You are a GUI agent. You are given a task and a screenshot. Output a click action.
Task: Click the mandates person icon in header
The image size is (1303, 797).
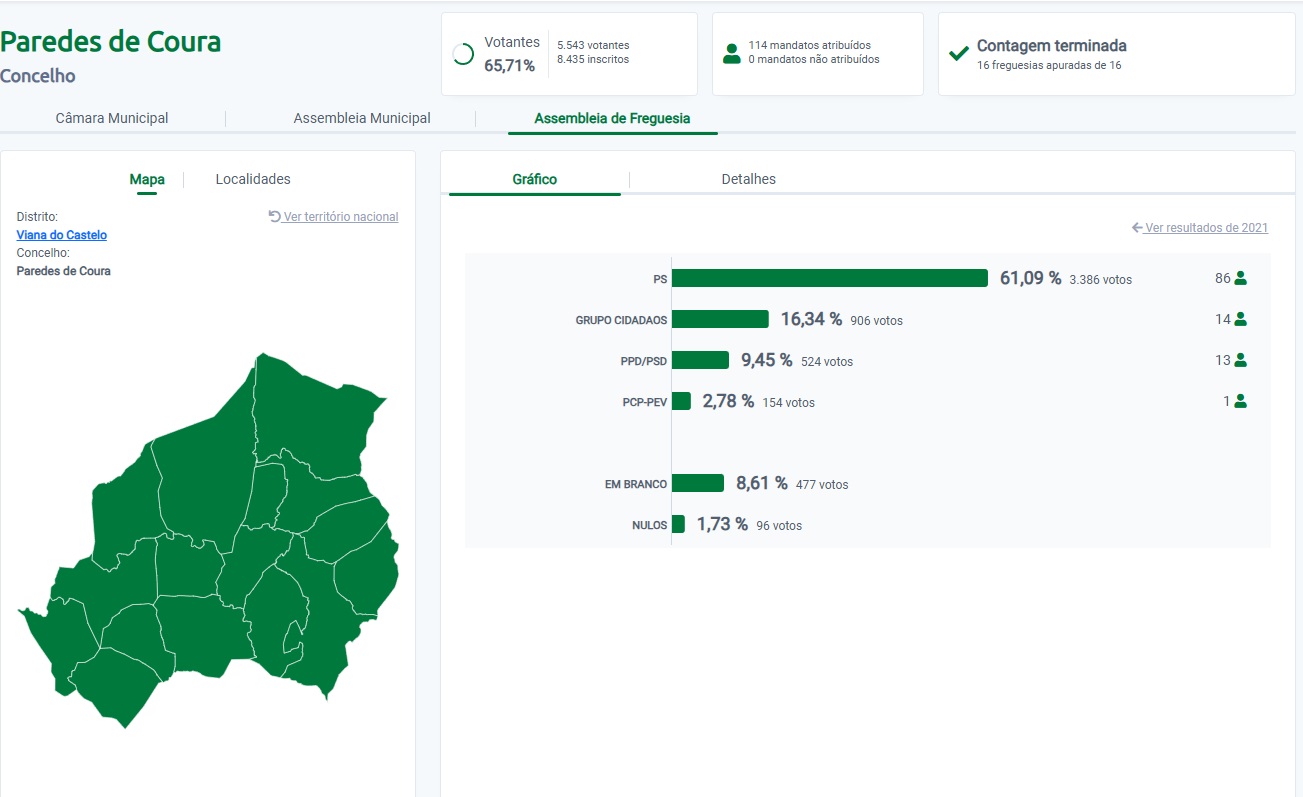point(732,53)
